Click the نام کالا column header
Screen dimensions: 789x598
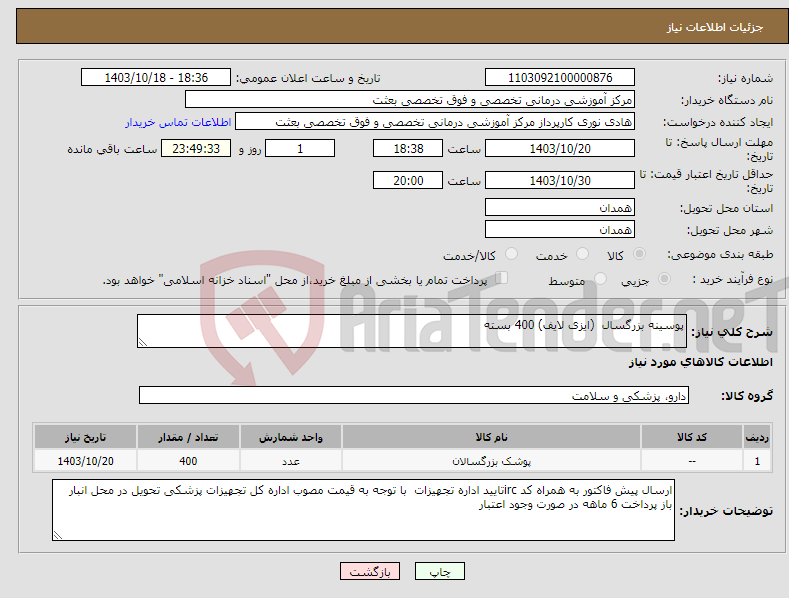pos(491,437)
